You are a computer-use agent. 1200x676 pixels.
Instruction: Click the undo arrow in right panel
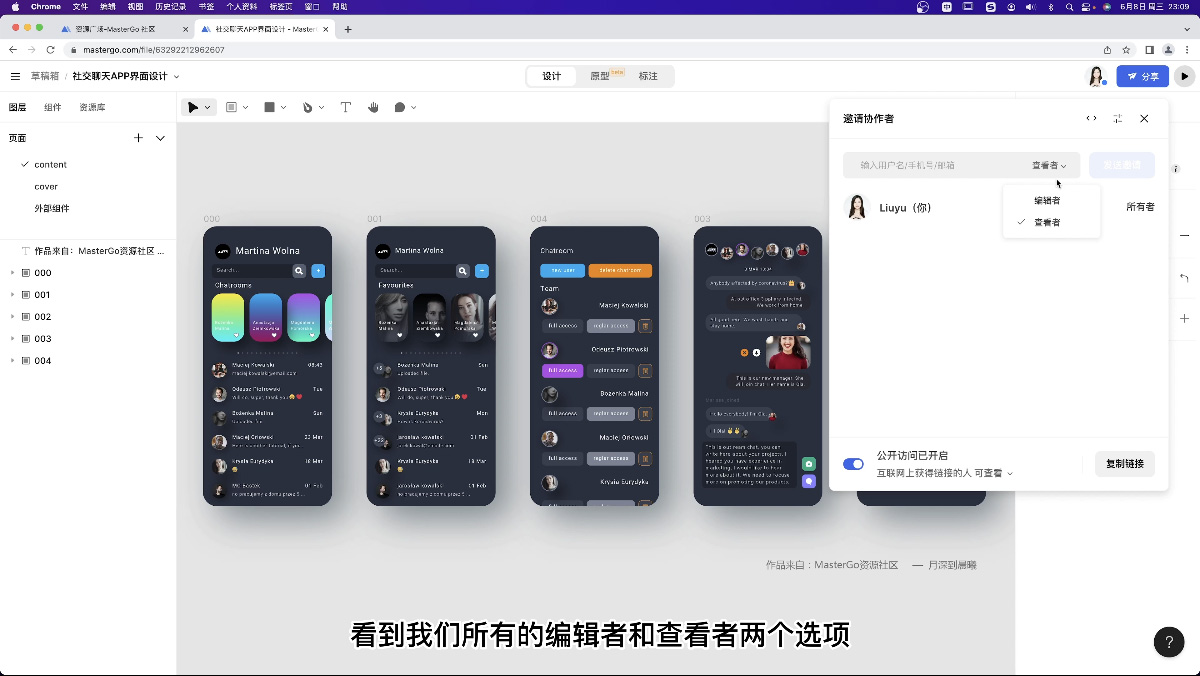[x=1184, y=278]
